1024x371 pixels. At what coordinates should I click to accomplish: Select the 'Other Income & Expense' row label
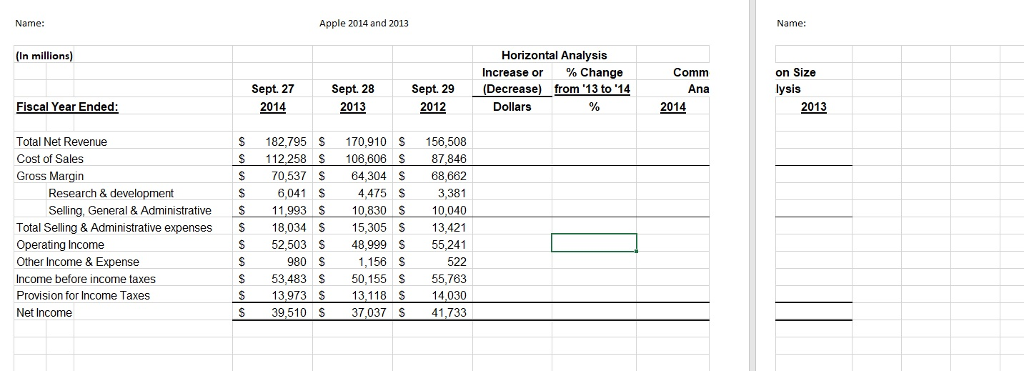(x=77, y=262)
